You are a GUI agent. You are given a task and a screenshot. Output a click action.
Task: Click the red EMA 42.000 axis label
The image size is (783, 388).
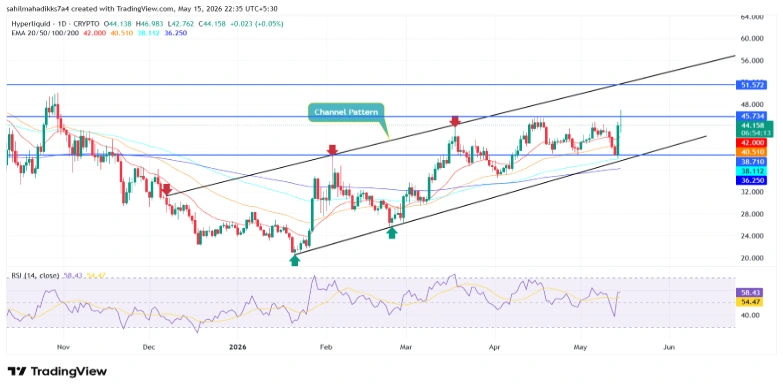pyautogui.click(x=751, y=142)
